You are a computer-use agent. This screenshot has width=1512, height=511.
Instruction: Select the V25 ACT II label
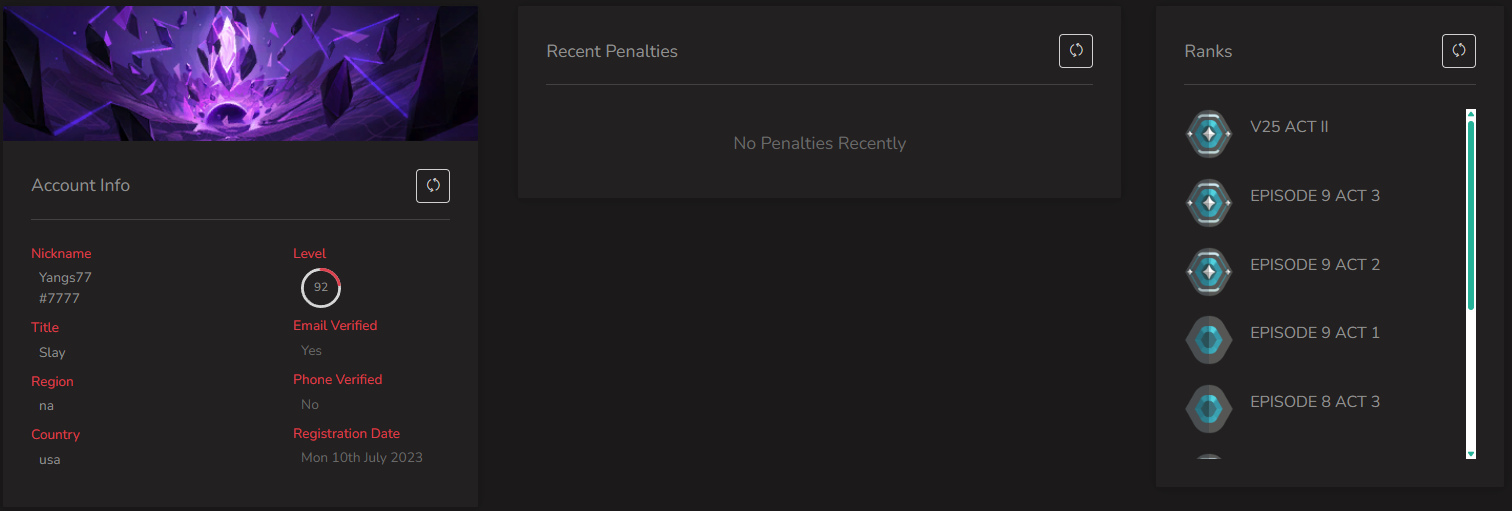pyautogui.click(x=1289, y=127)
